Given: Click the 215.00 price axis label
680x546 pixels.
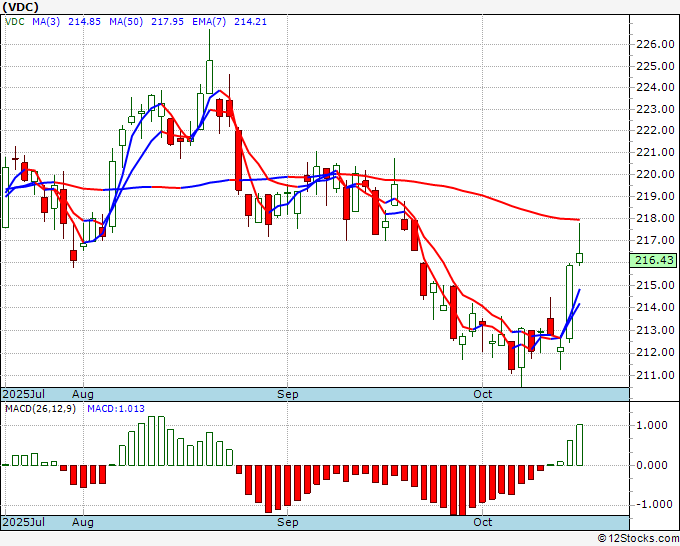Looking at the screenshot, I should coord(655,285).
